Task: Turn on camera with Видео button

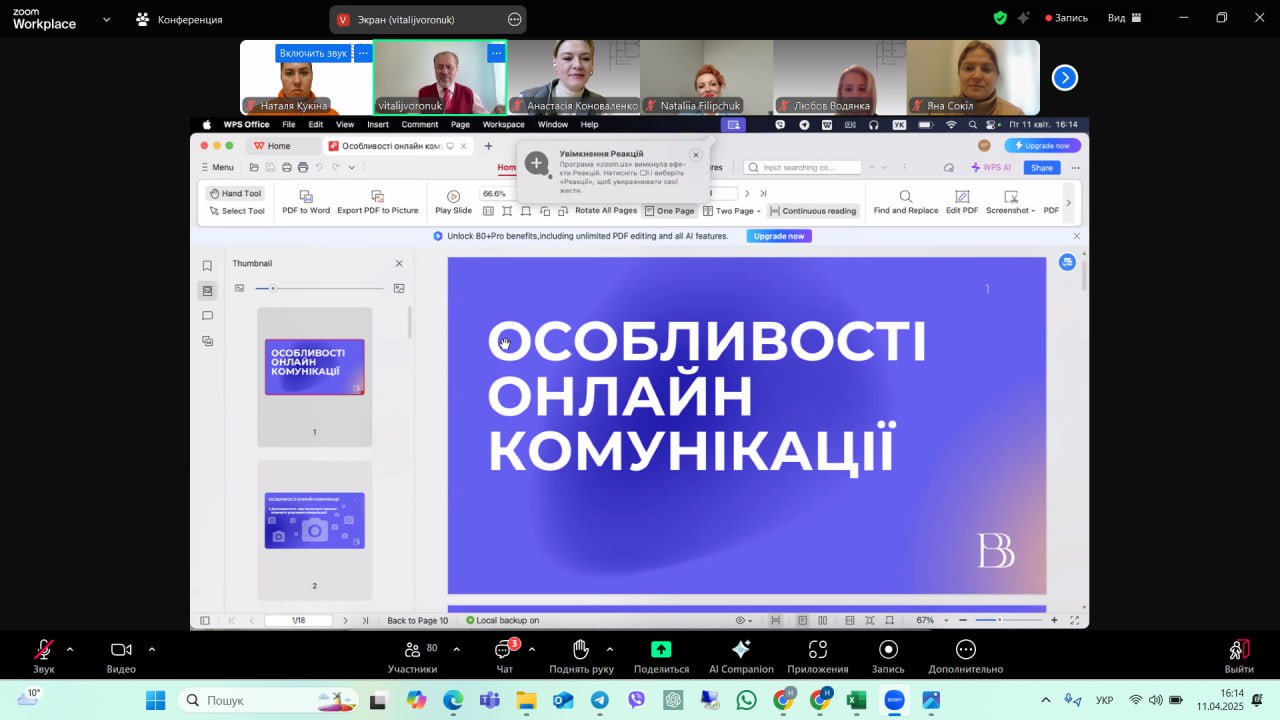Action: click(121, 650)
